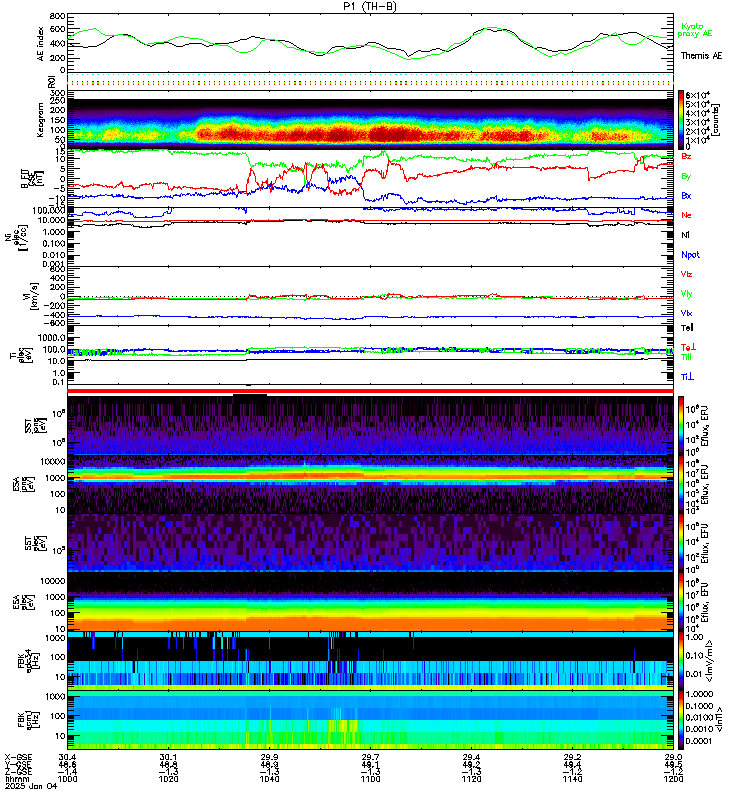Click the ion velocity Vi line plot panel

[x=370, y=296]
